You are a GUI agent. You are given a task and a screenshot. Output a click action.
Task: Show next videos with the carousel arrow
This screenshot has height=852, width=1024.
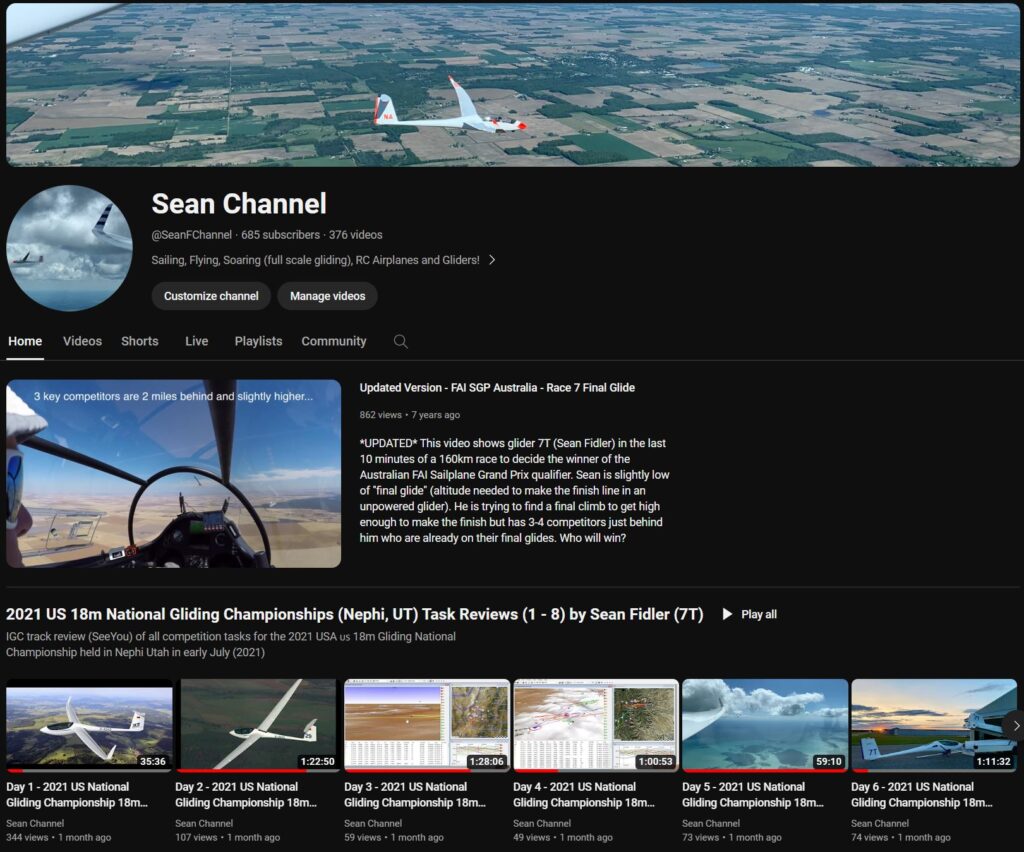(x=1015, y=725)
